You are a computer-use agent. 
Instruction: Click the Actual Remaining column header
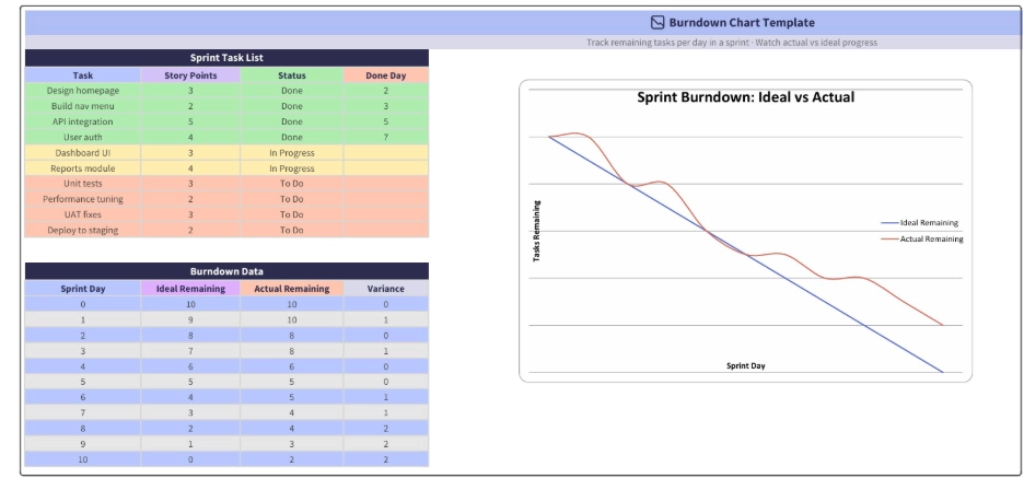coord(292,289)
